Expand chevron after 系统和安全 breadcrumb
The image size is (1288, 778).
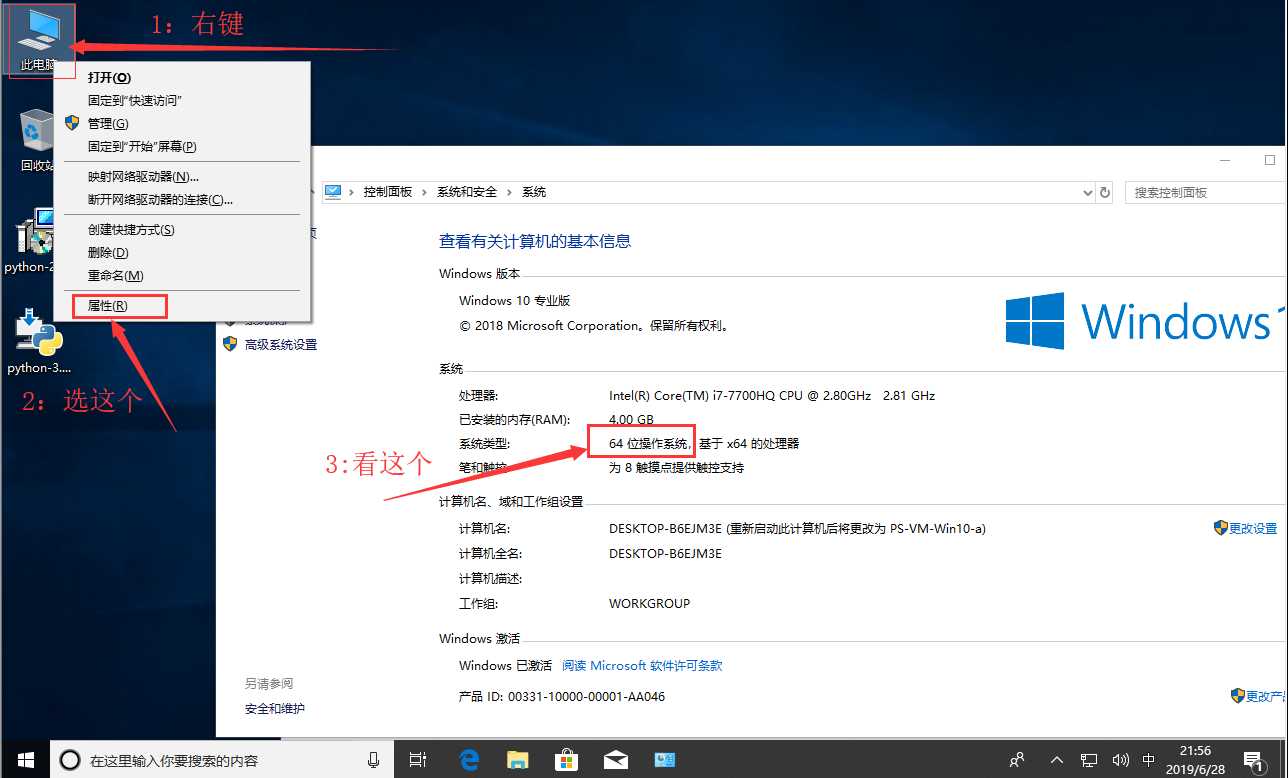coord(509,192)
